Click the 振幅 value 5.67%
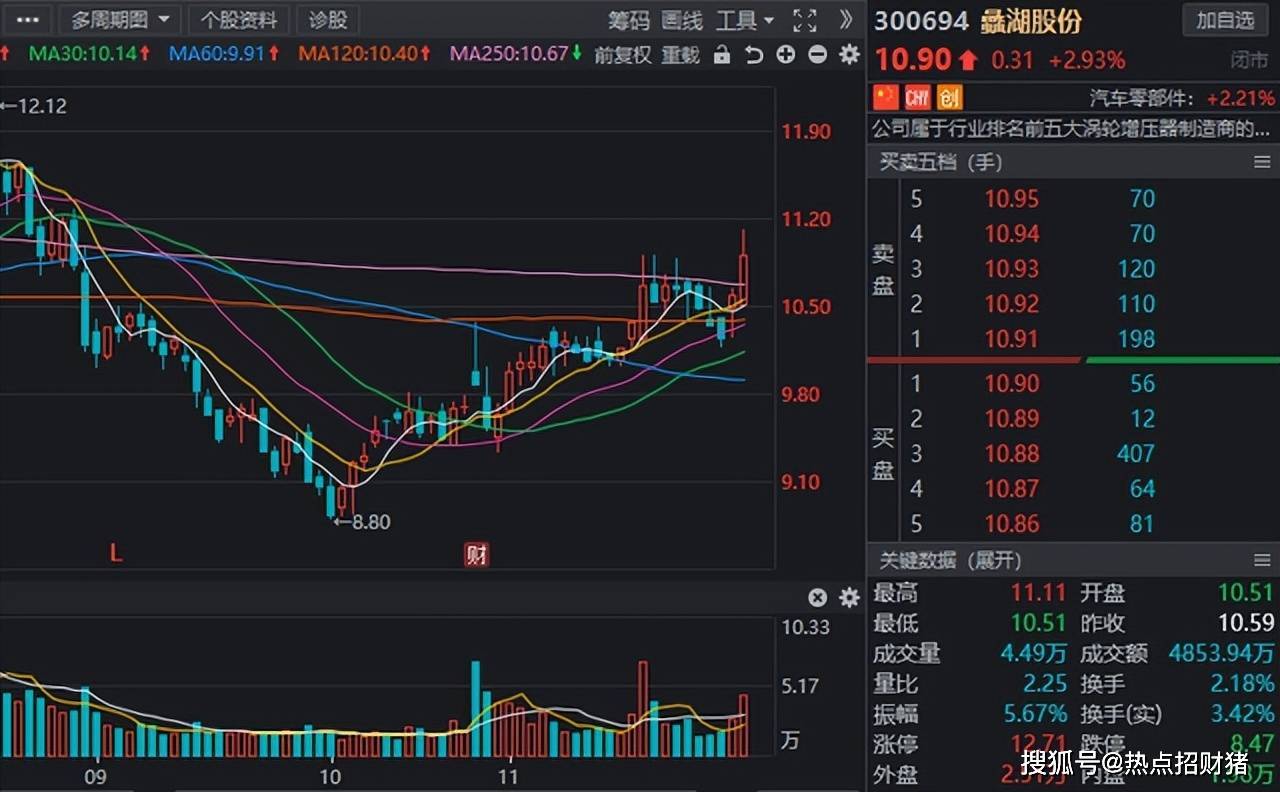Image resolution: width=1280 pixels, height=792 pixels. [1036, 714]
